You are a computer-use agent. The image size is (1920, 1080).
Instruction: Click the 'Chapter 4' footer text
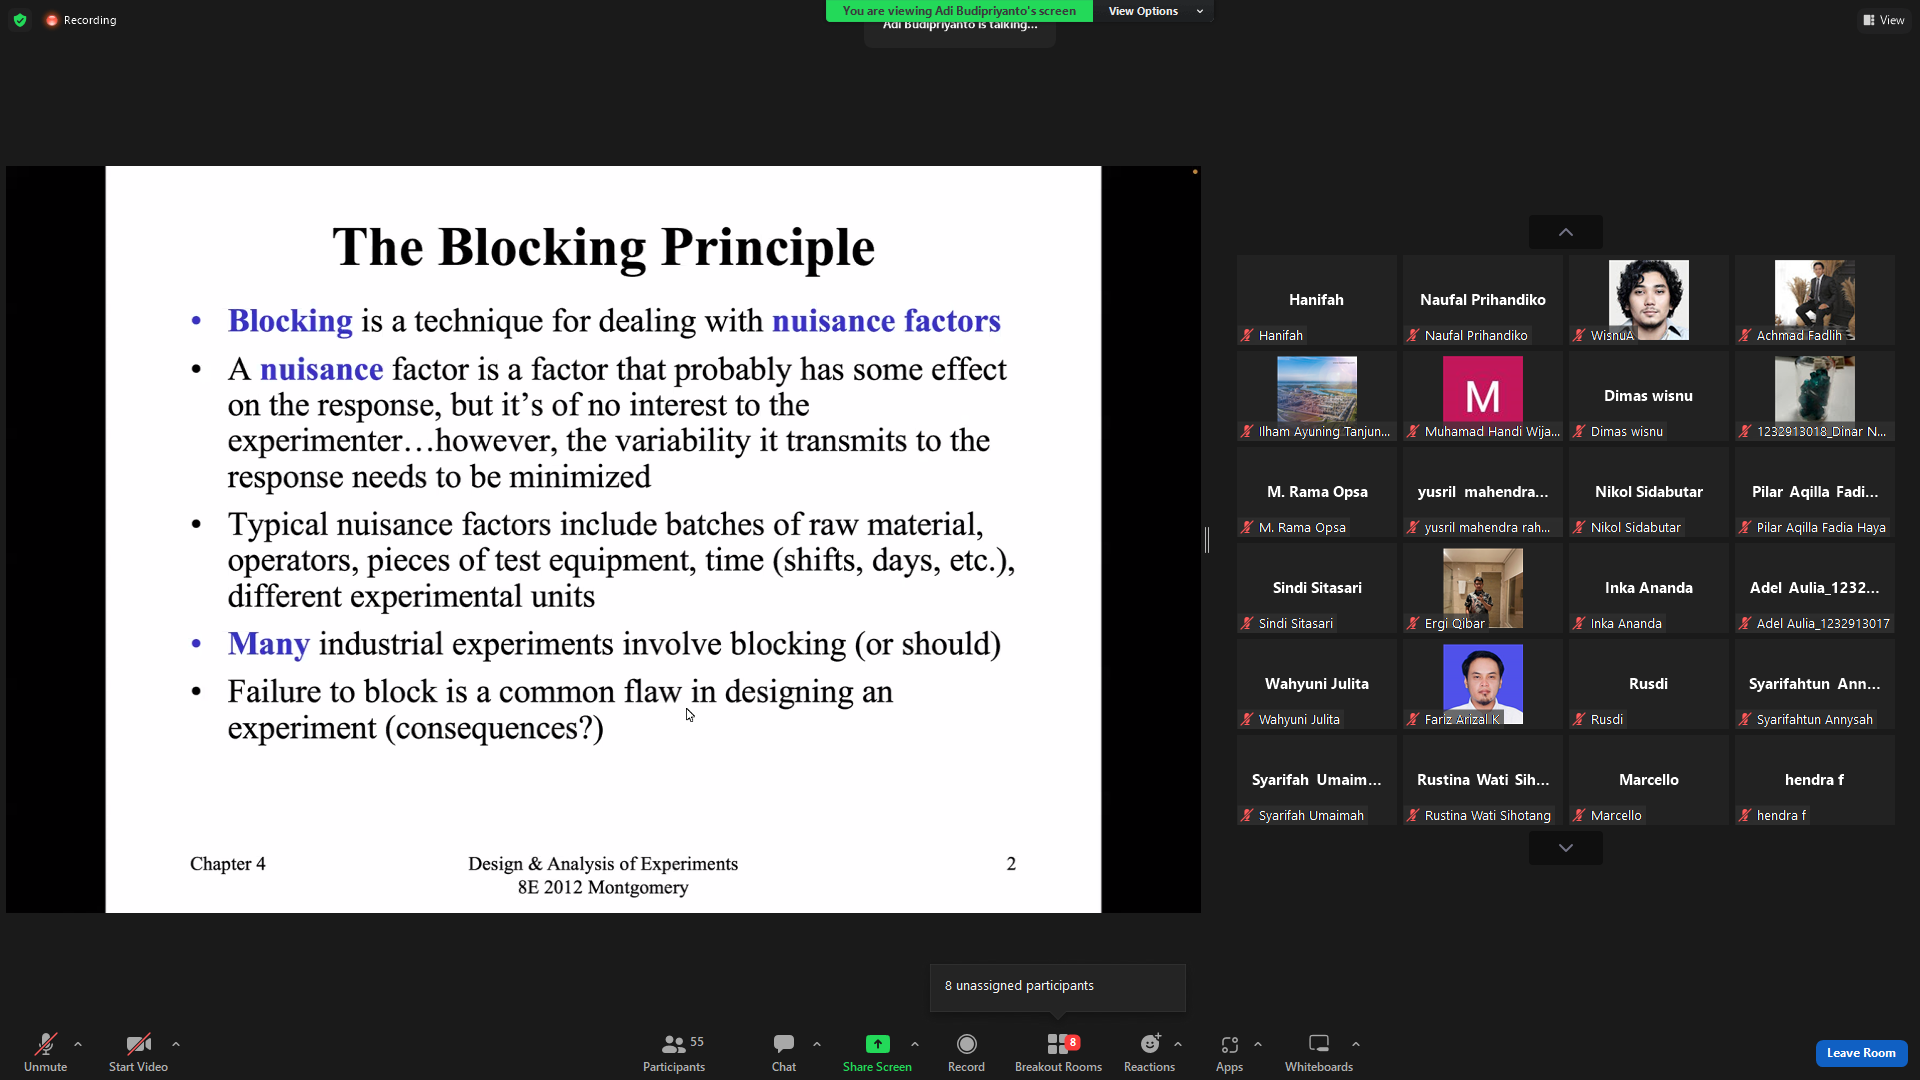pos(228,864)
